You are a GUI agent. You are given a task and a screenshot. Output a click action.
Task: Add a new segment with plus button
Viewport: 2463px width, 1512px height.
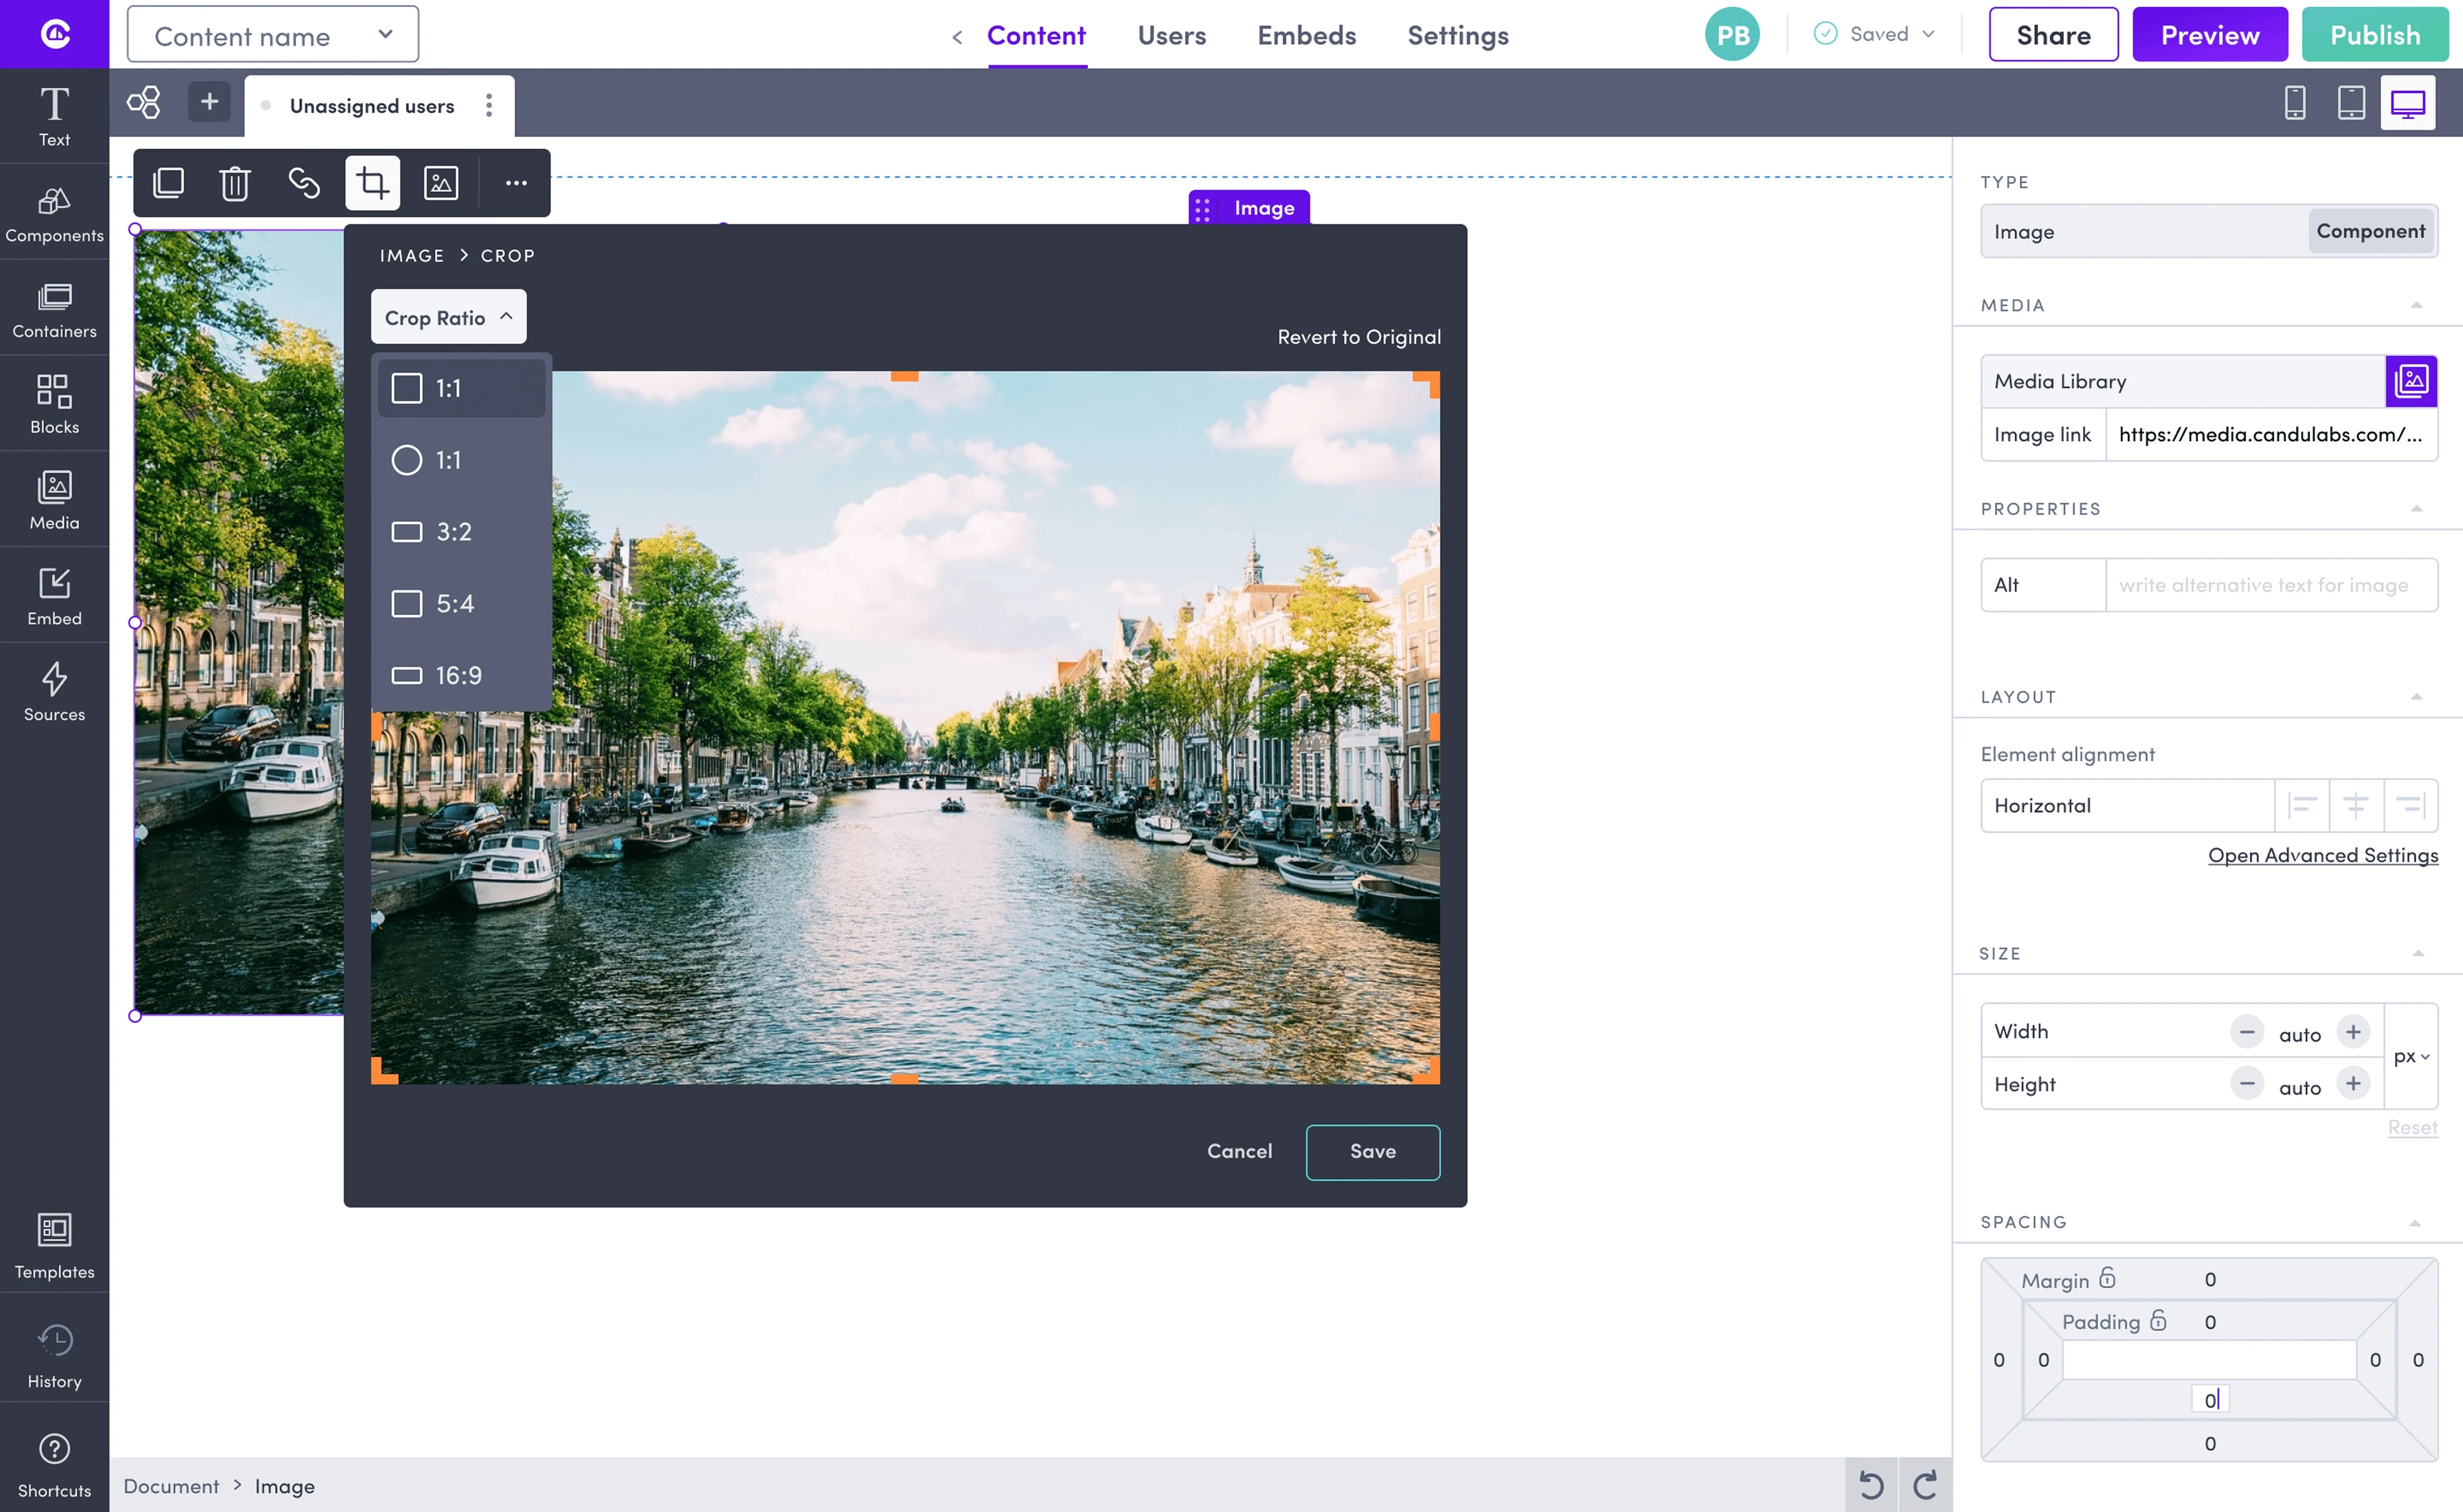coord(209,102)
